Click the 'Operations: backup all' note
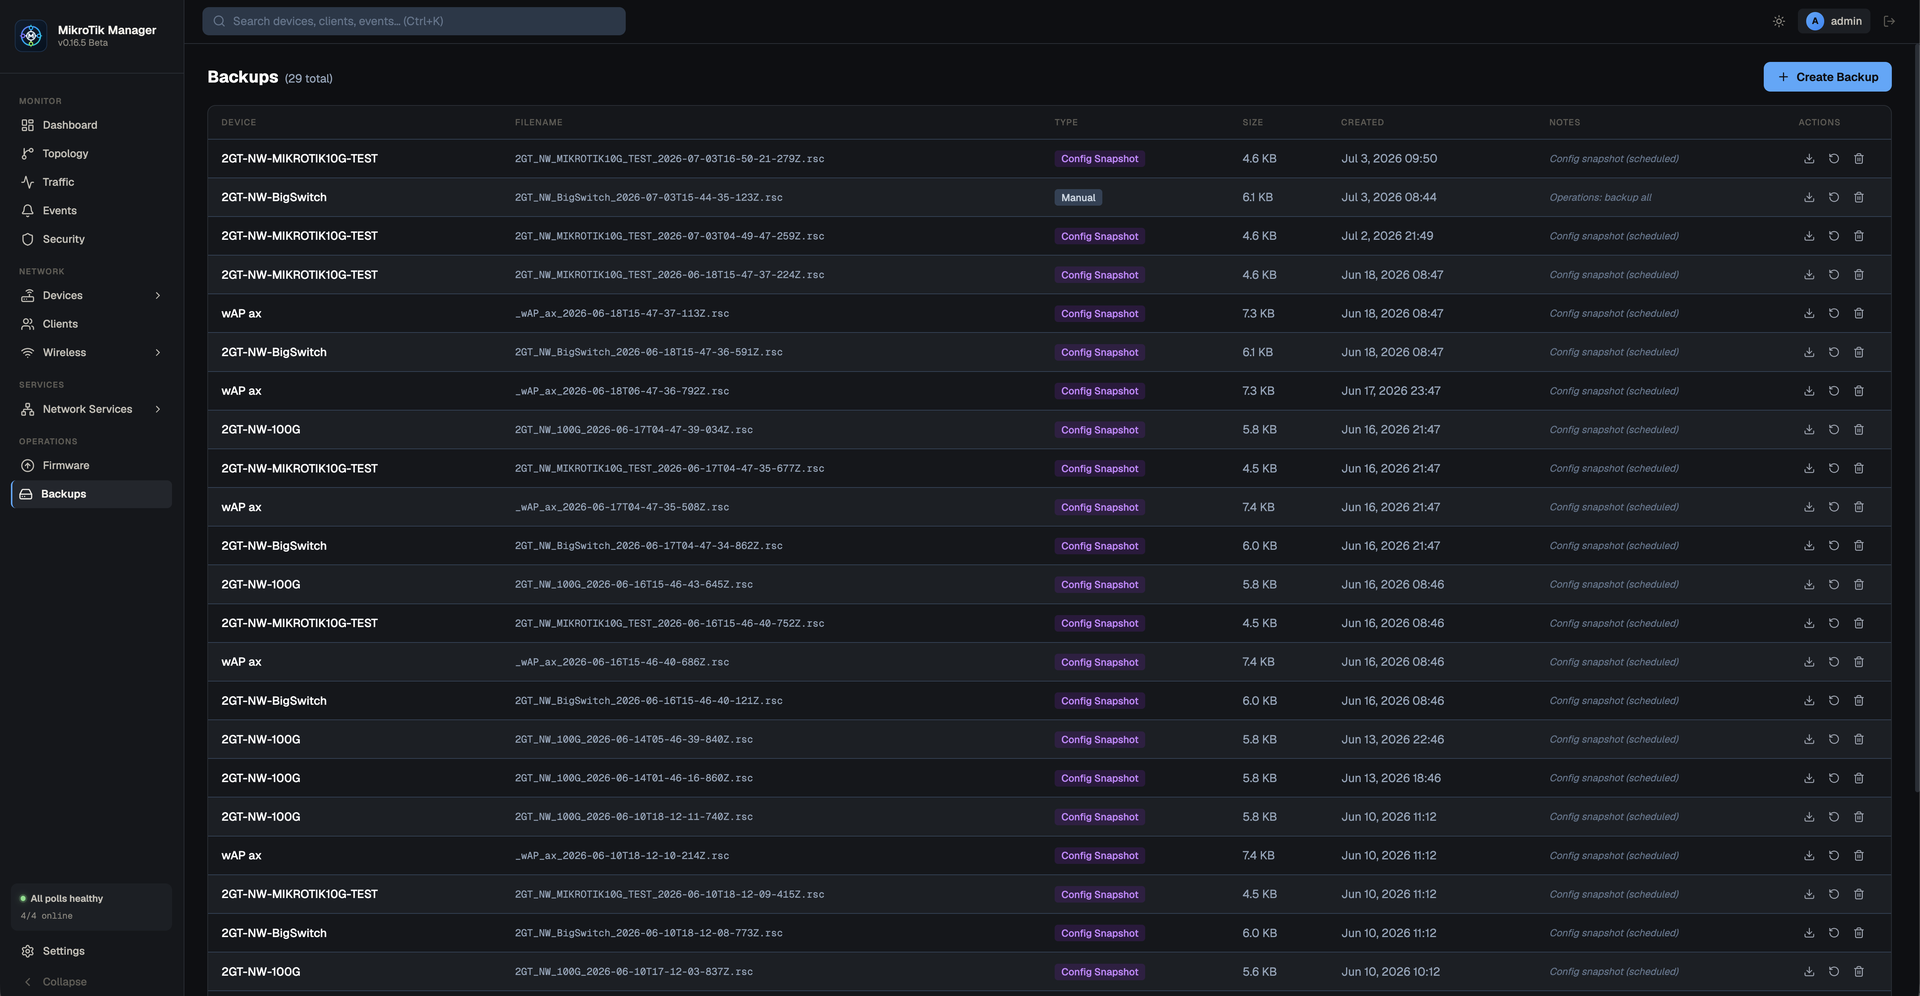The image size is (1920, 996). [1600, 198]
